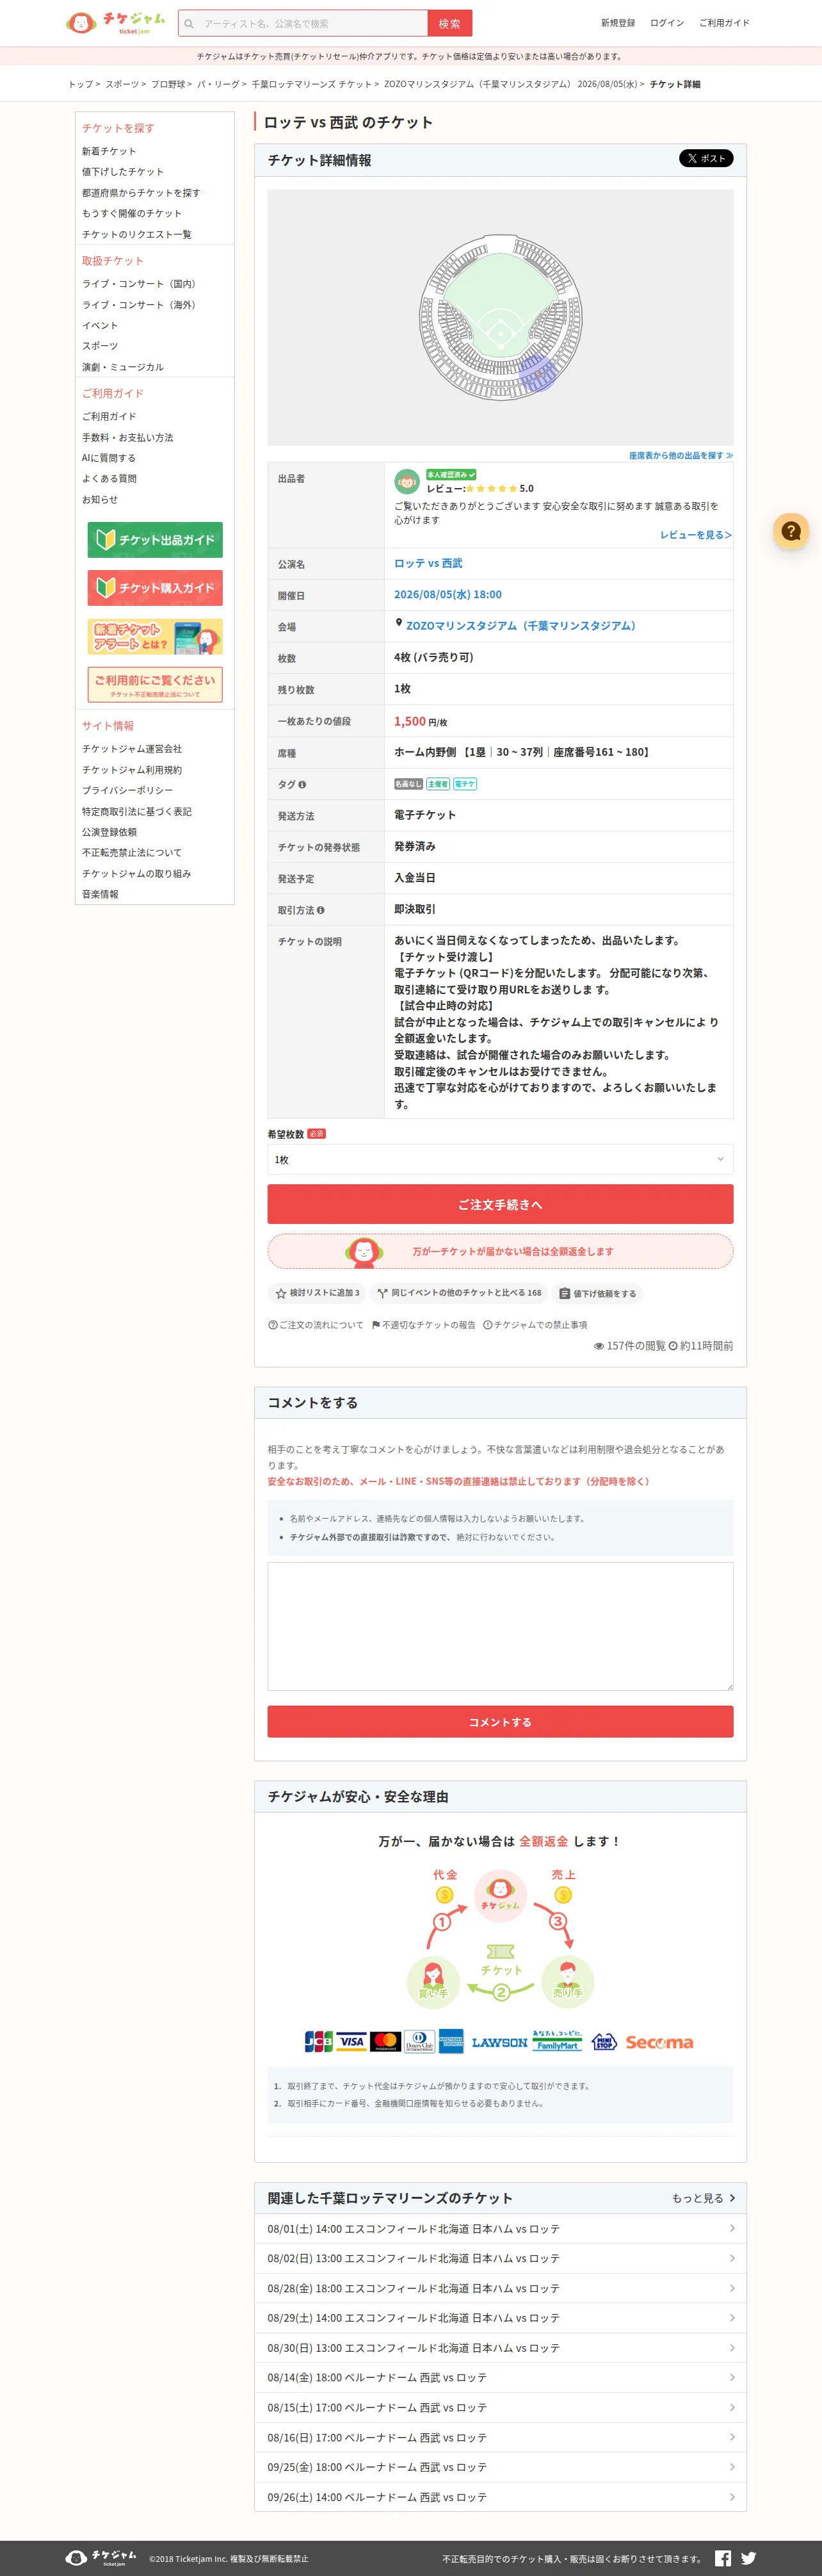Image resolution: width=822 pixels, height=2576 pixels.
Task: Go to 千葉ロッテマリーンズ チケット breadcrumb
Action: (x=312, y=84)
